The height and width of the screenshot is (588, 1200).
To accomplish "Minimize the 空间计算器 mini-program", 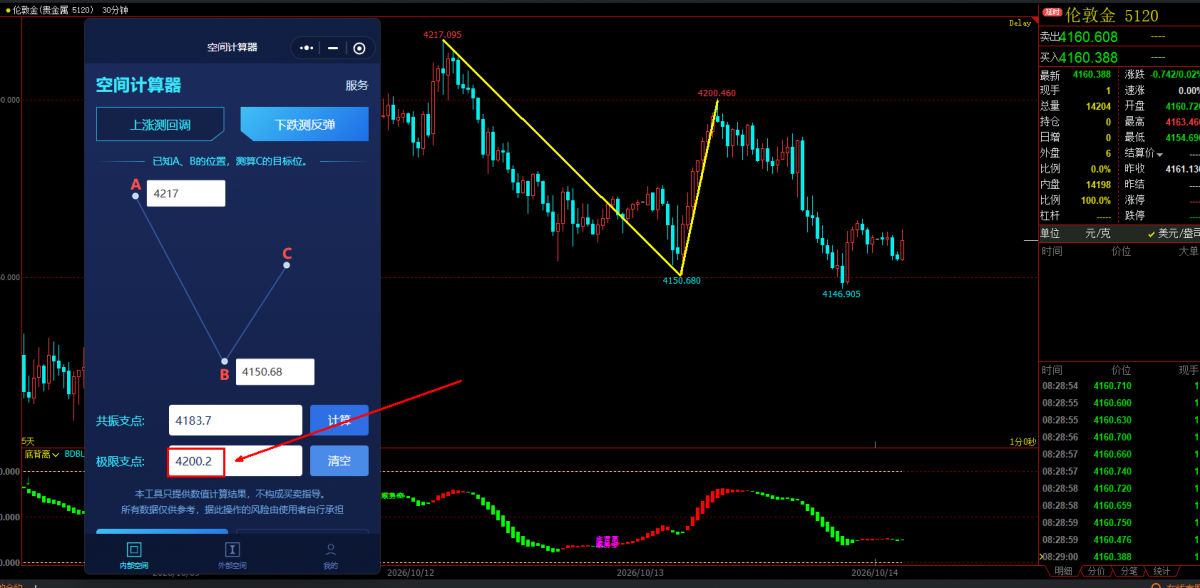I will point(333,48).
